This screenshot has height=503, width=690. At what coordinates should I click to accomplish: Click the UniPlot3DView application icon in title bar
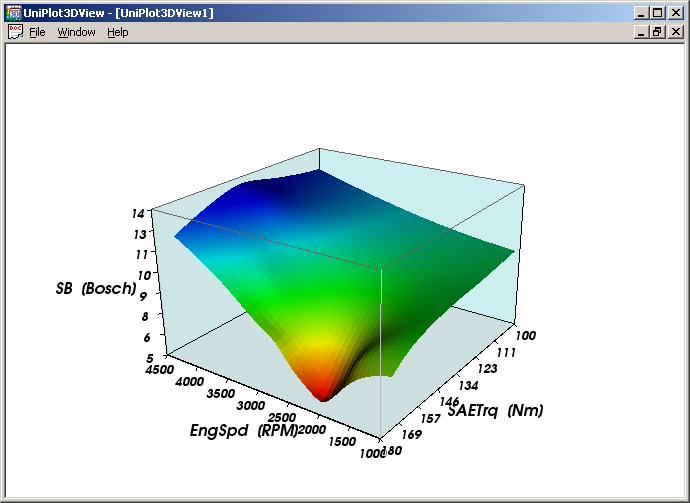(14, 13)
